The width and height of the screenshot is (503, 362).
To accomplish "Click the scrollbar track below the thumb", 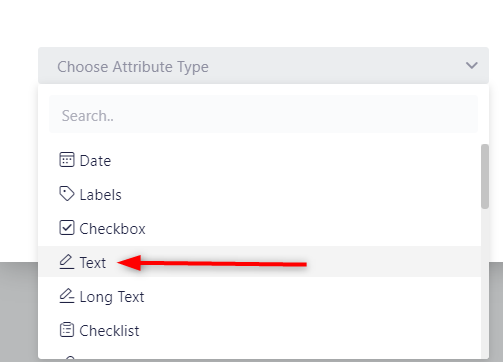I will pos(485,283).
